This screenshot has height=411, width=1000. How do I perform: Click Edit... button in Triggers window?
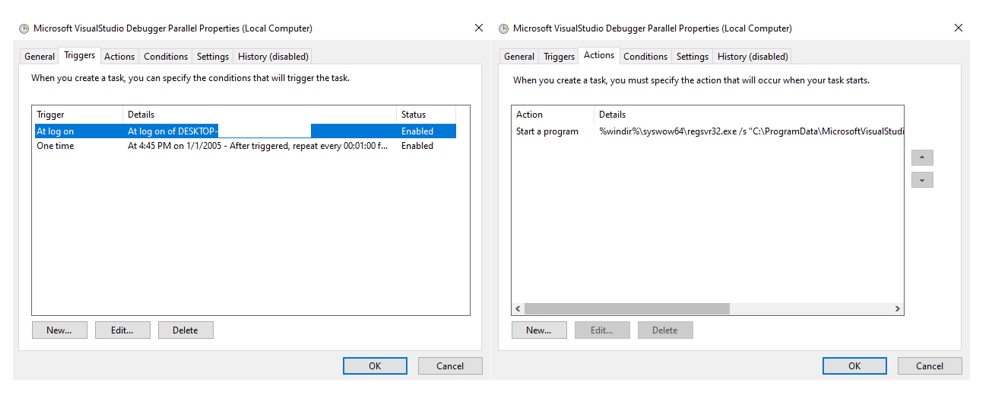pos(122,330)
